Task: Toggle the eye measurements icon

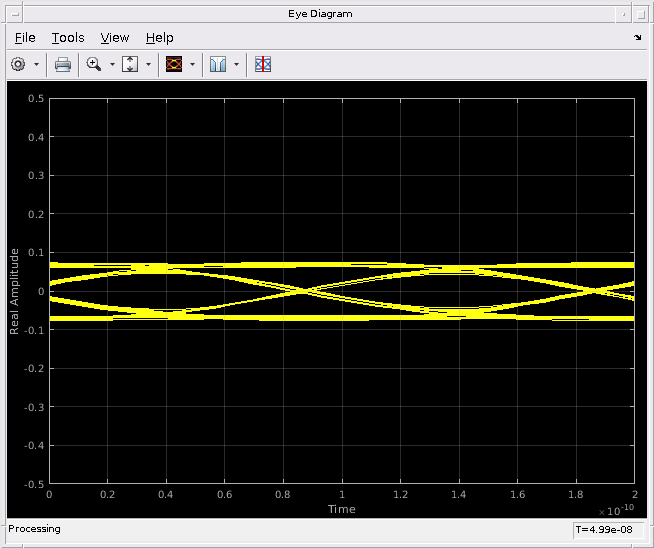Action: tap(263, 64)
